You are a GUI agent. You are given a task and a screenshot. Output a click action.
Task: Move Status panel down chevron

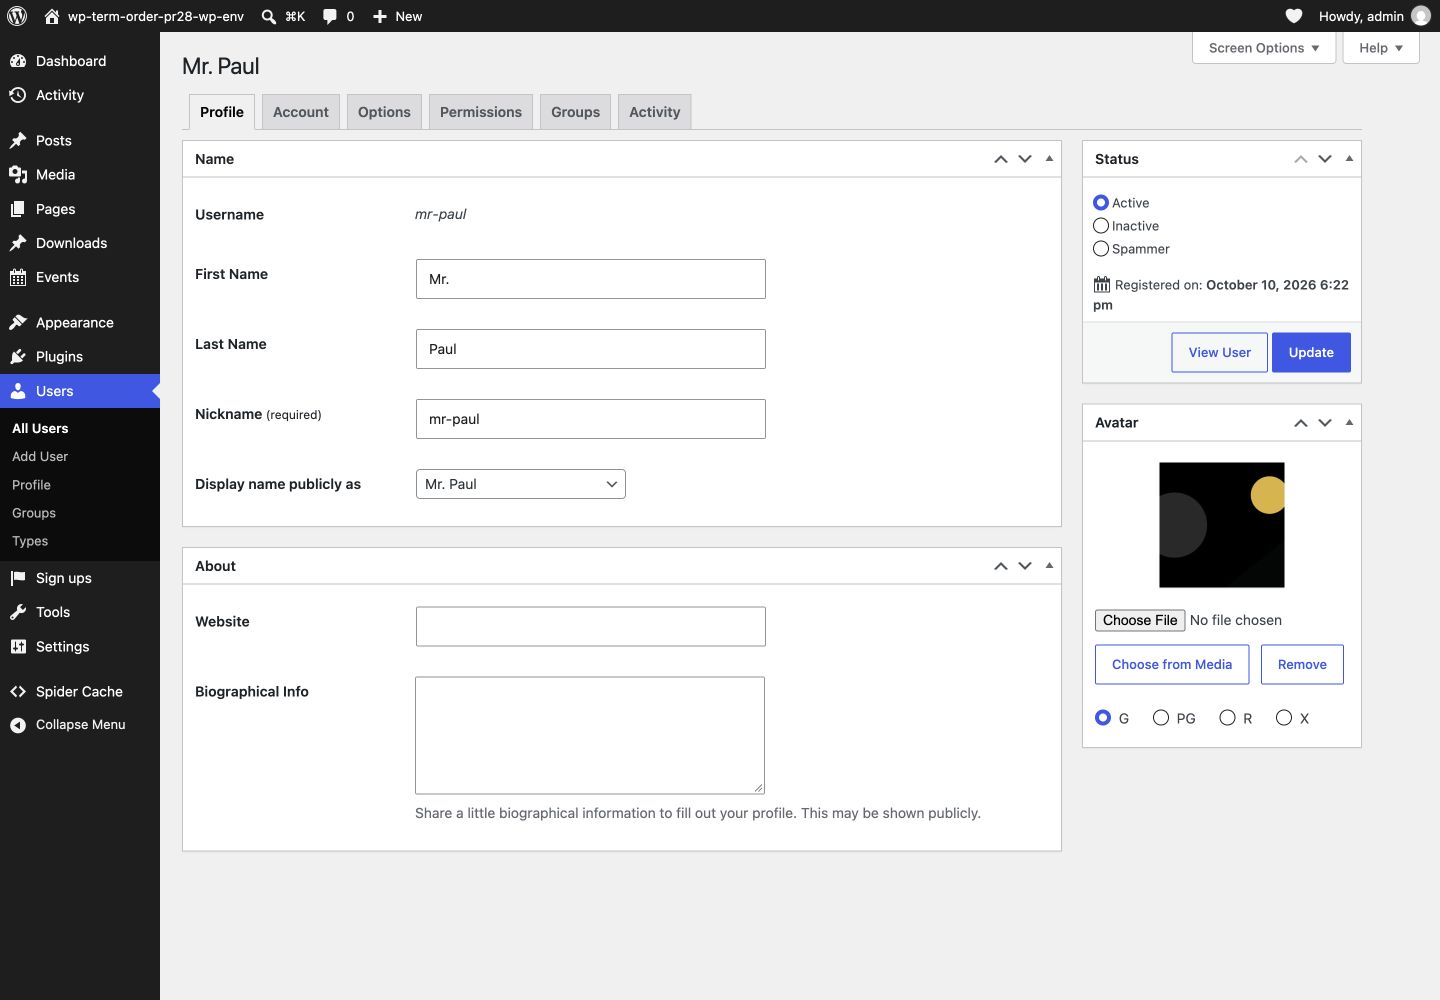pyautogui.click(x=1325, y=159)
